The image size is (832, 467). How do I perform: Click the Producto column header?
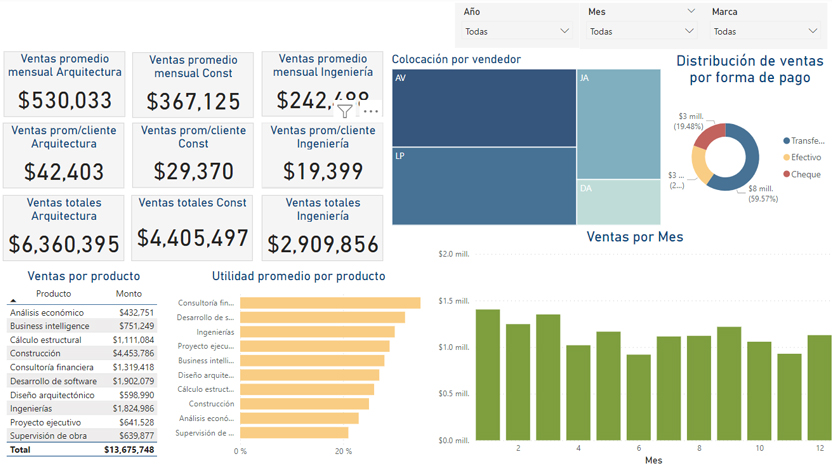(x=53, y=294)
